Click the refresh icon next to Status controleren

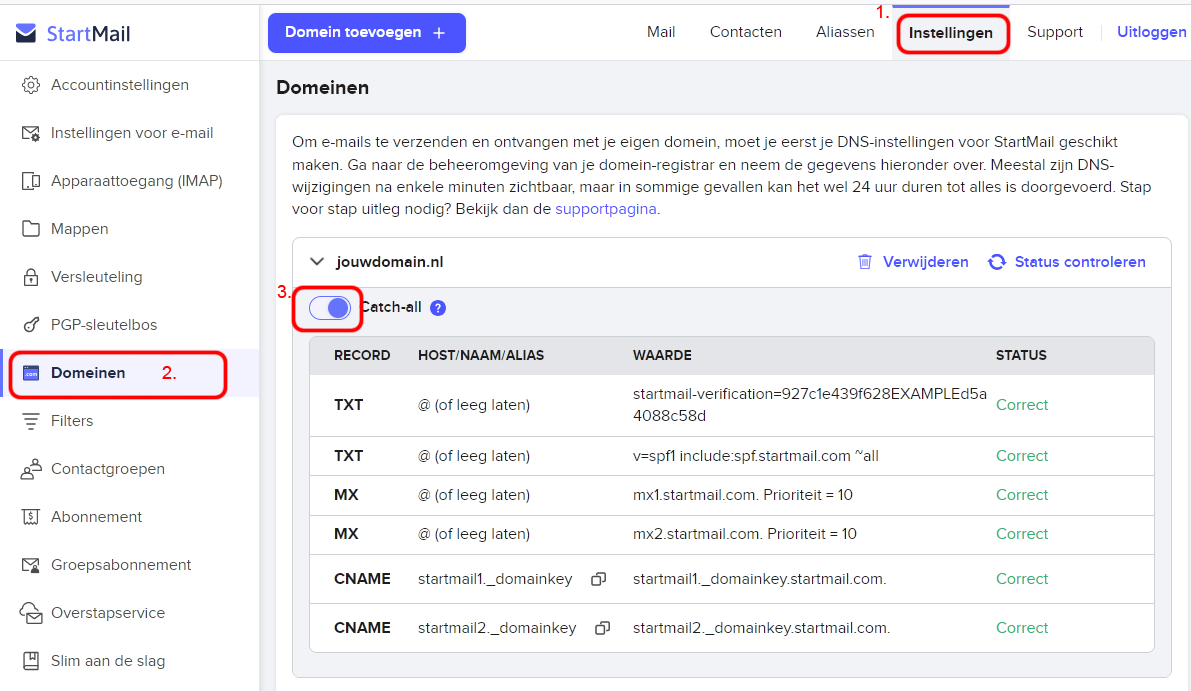997,262
